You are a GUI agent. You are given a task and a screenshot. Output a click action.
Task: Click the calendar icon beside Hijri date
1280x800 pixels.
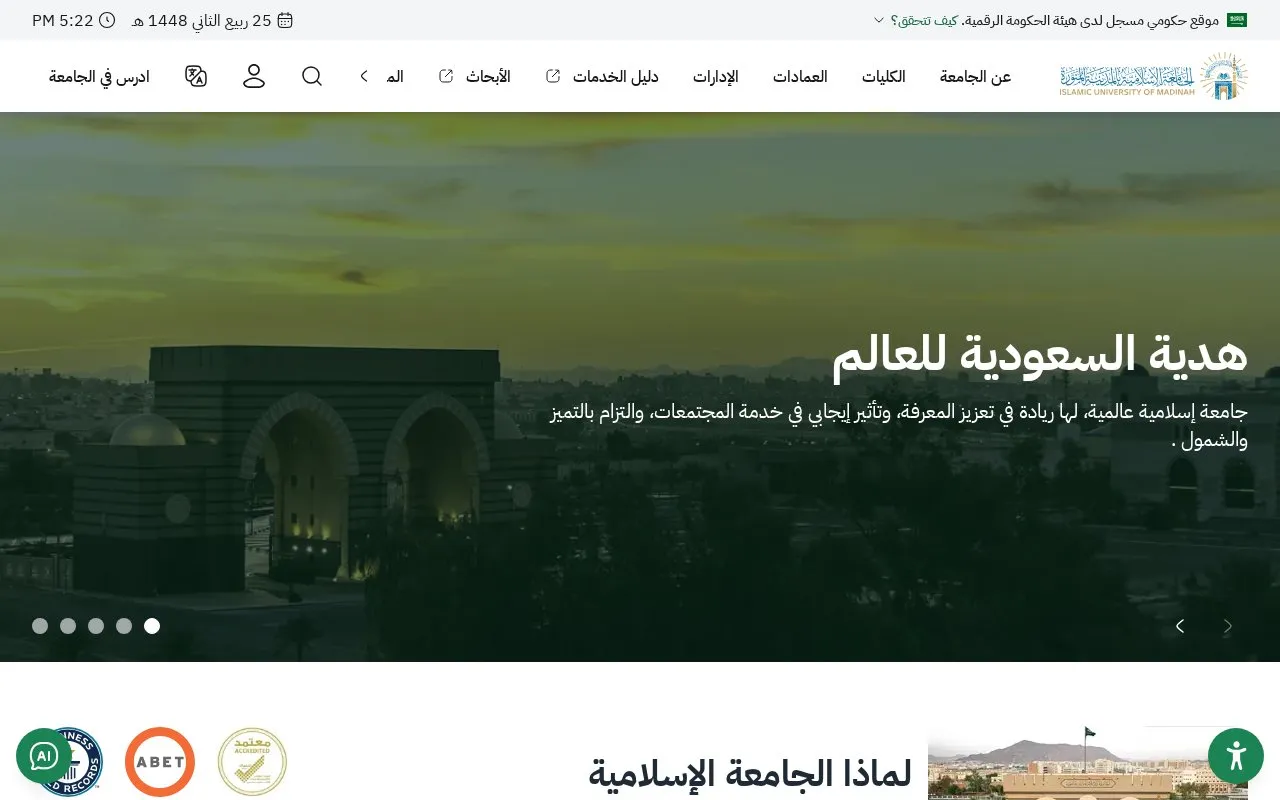pos(285,20)
